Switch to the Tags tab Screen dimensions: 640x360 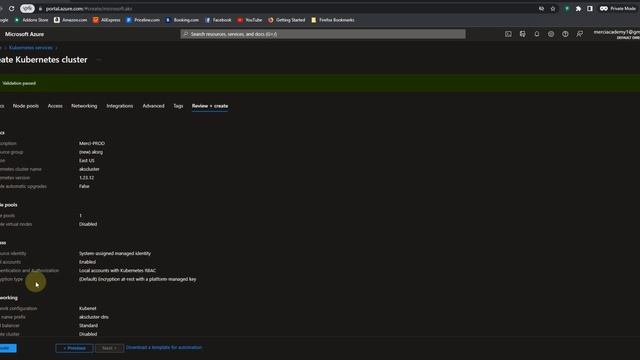point(178,106)
